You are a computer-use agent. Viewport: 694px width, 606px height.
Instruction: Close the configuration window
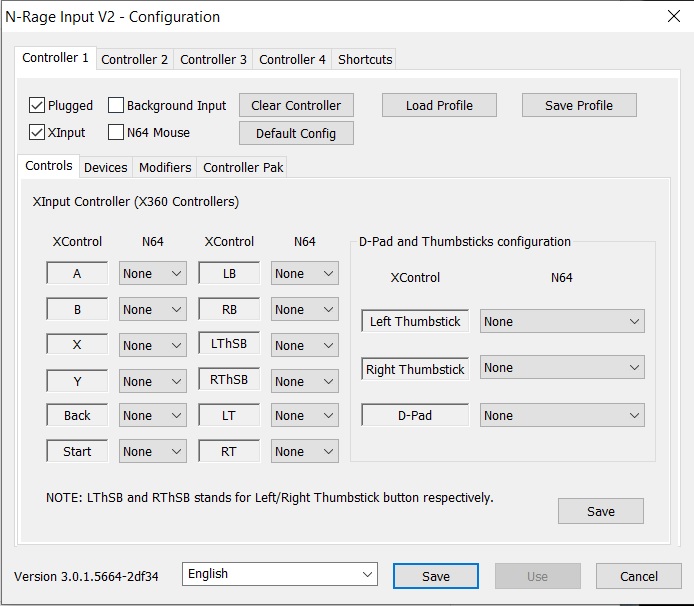coord(673,16)
